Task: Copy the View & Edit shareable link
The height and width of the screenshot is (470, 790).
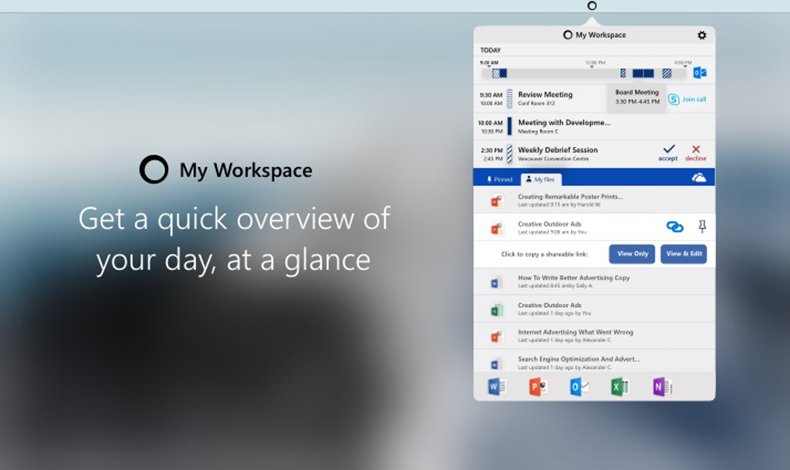Action: 683,254
